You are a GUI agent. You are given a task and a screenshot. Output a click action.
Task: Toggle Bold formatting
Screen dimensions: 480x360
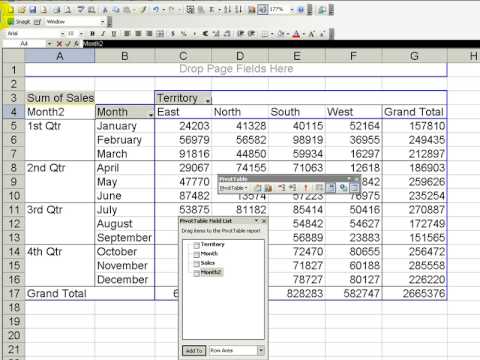[x=92, y=34]
